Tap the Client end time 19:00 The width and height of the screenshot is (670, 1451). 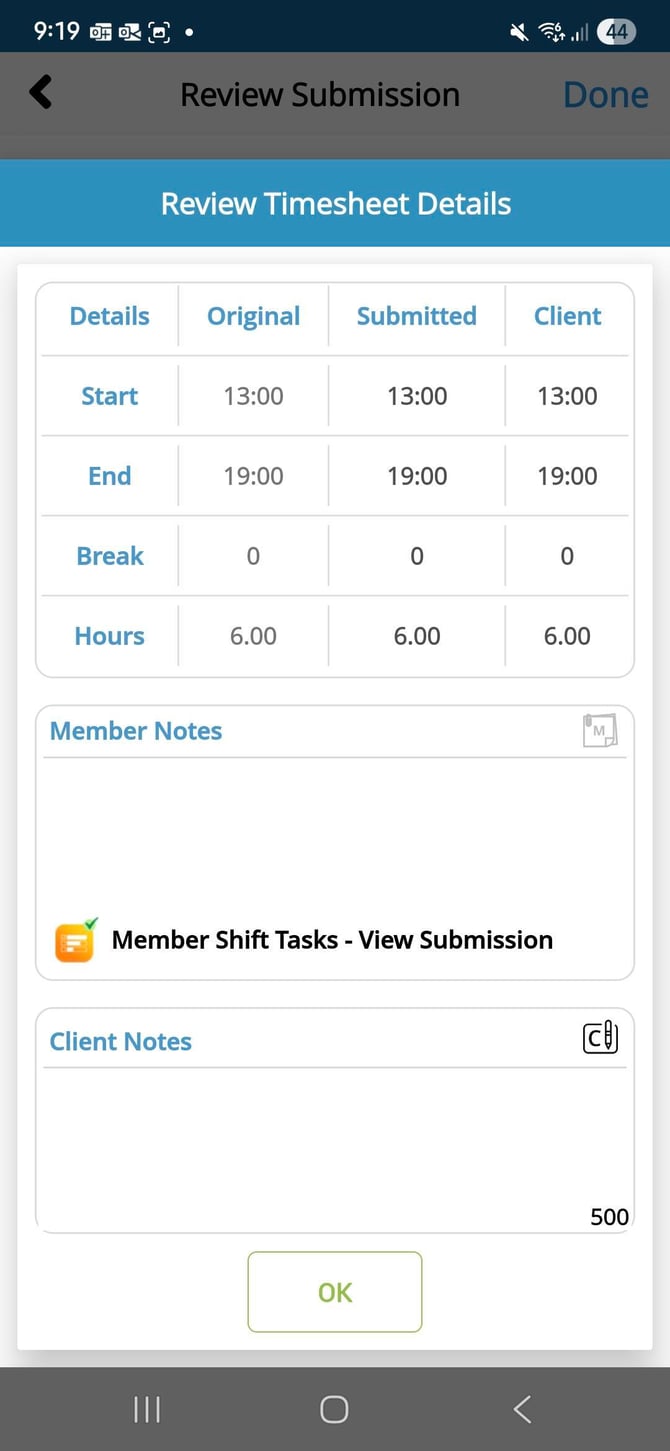point(567,477)
